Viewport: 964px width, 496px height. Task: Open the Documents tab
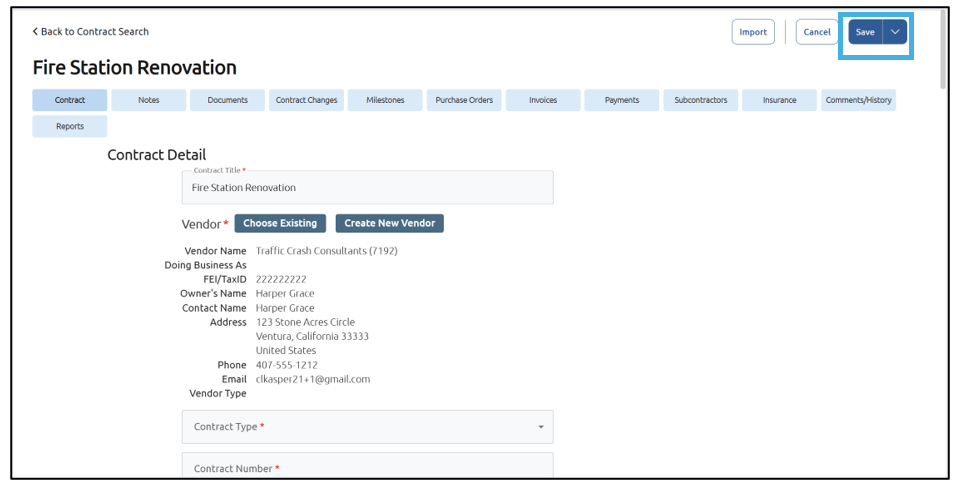227,100
